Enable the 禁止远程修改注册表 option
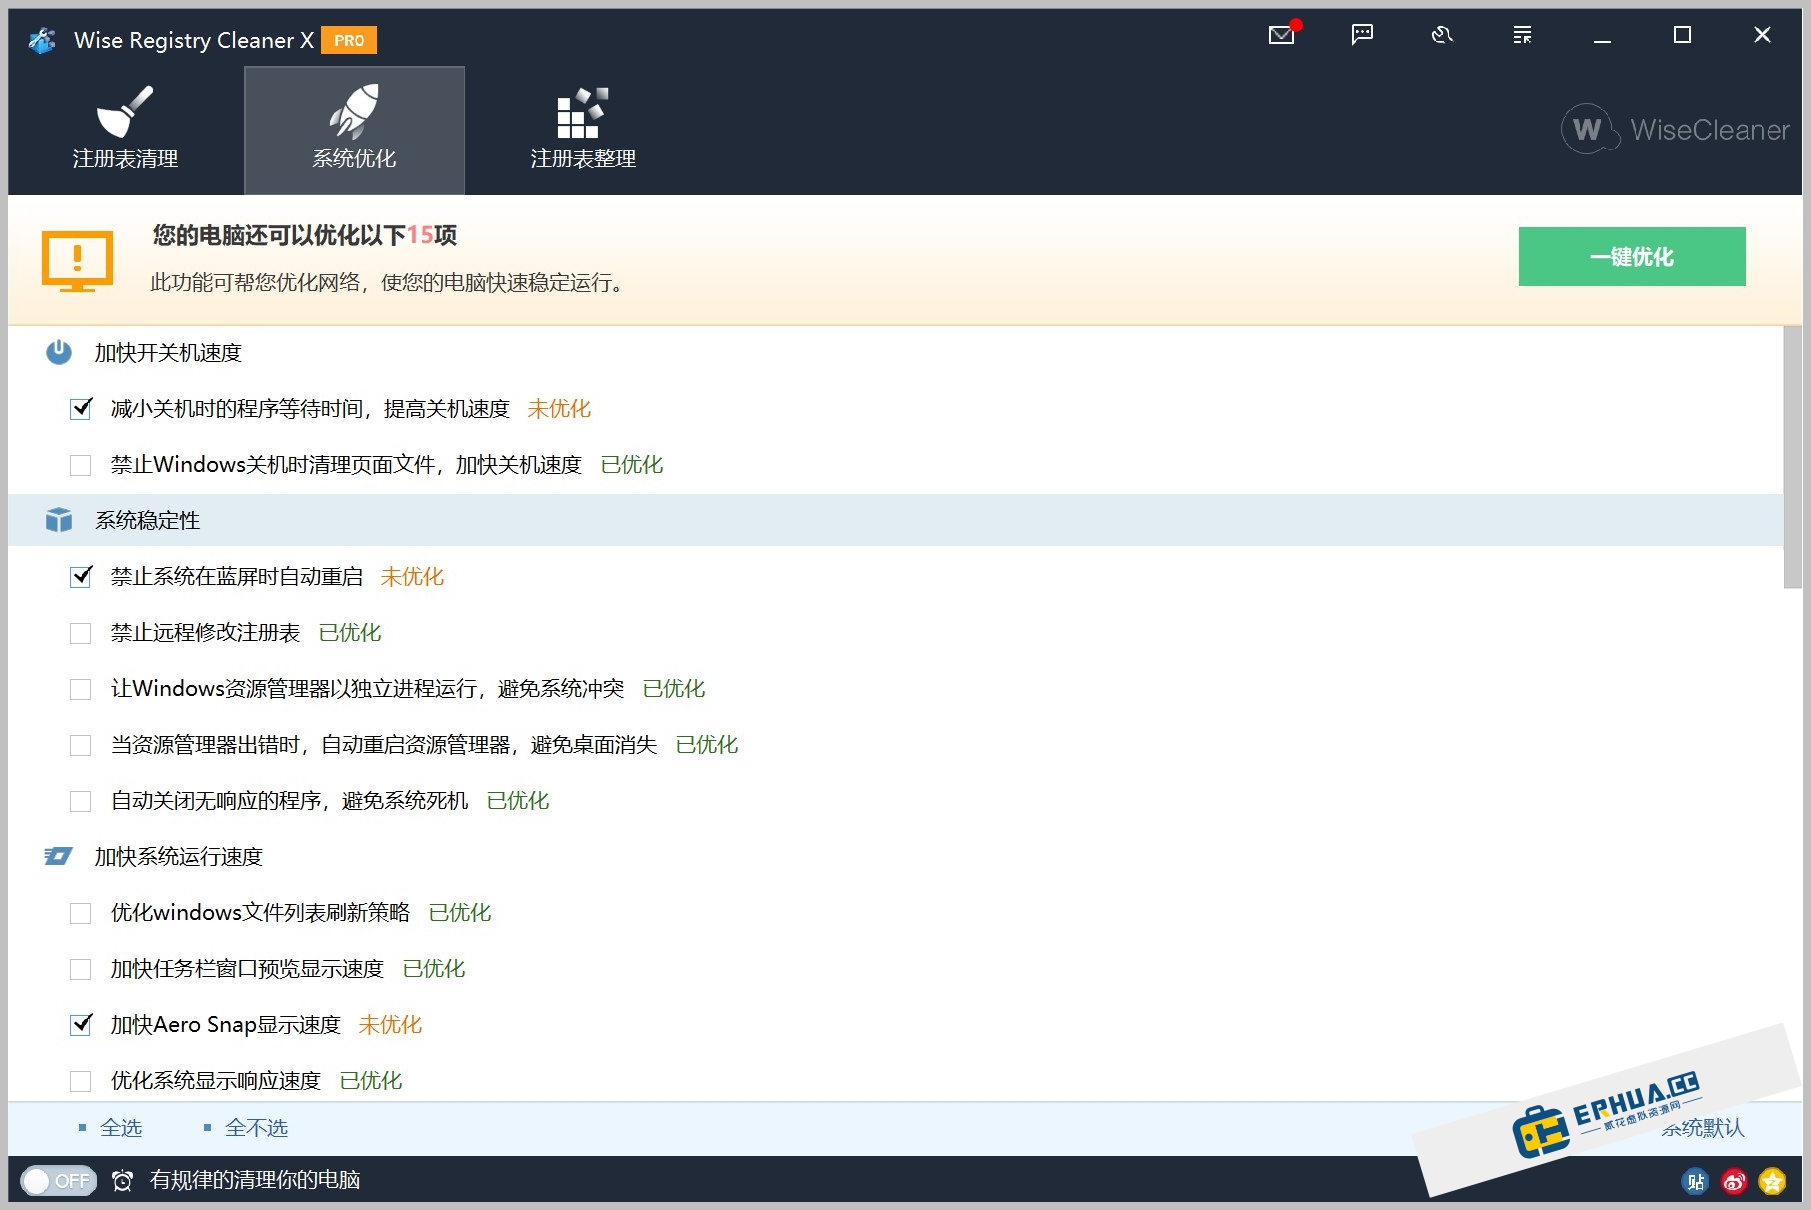 80,632
